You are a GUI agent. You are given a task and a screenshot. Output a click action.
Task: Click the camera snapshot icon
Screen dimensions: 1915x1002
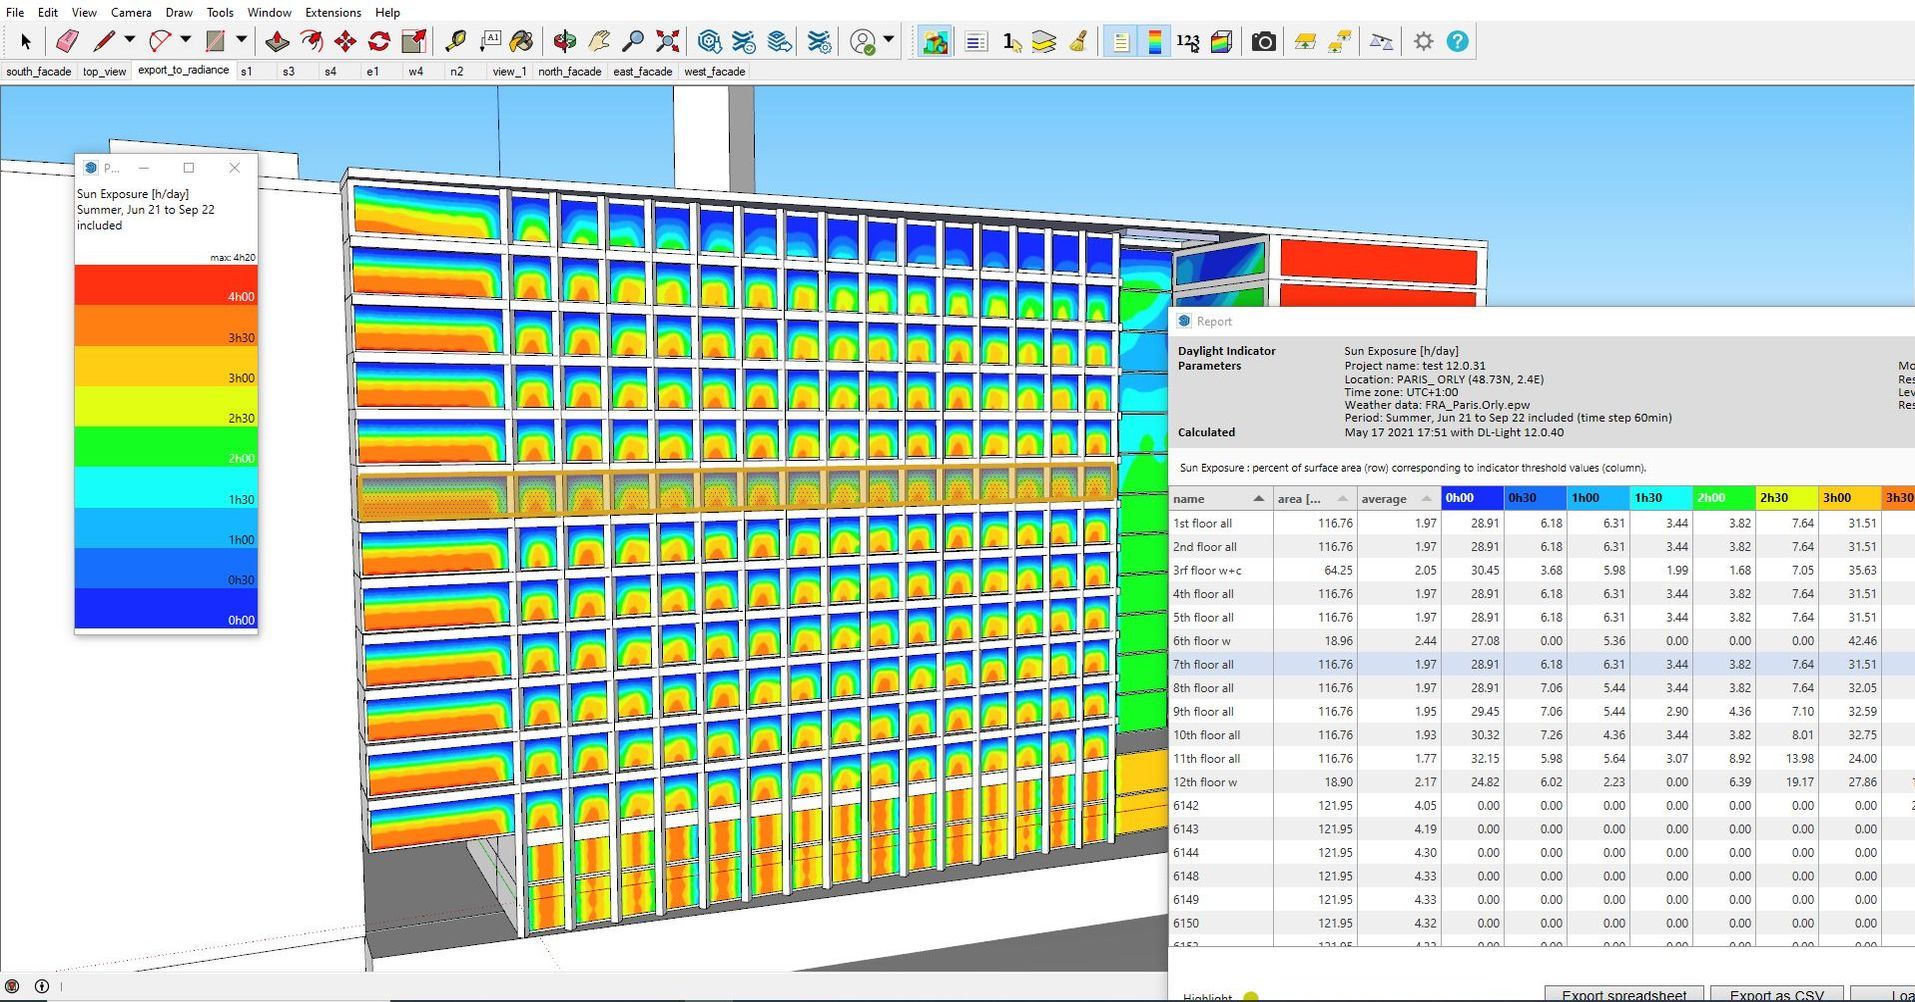[x=1264, y=42]
